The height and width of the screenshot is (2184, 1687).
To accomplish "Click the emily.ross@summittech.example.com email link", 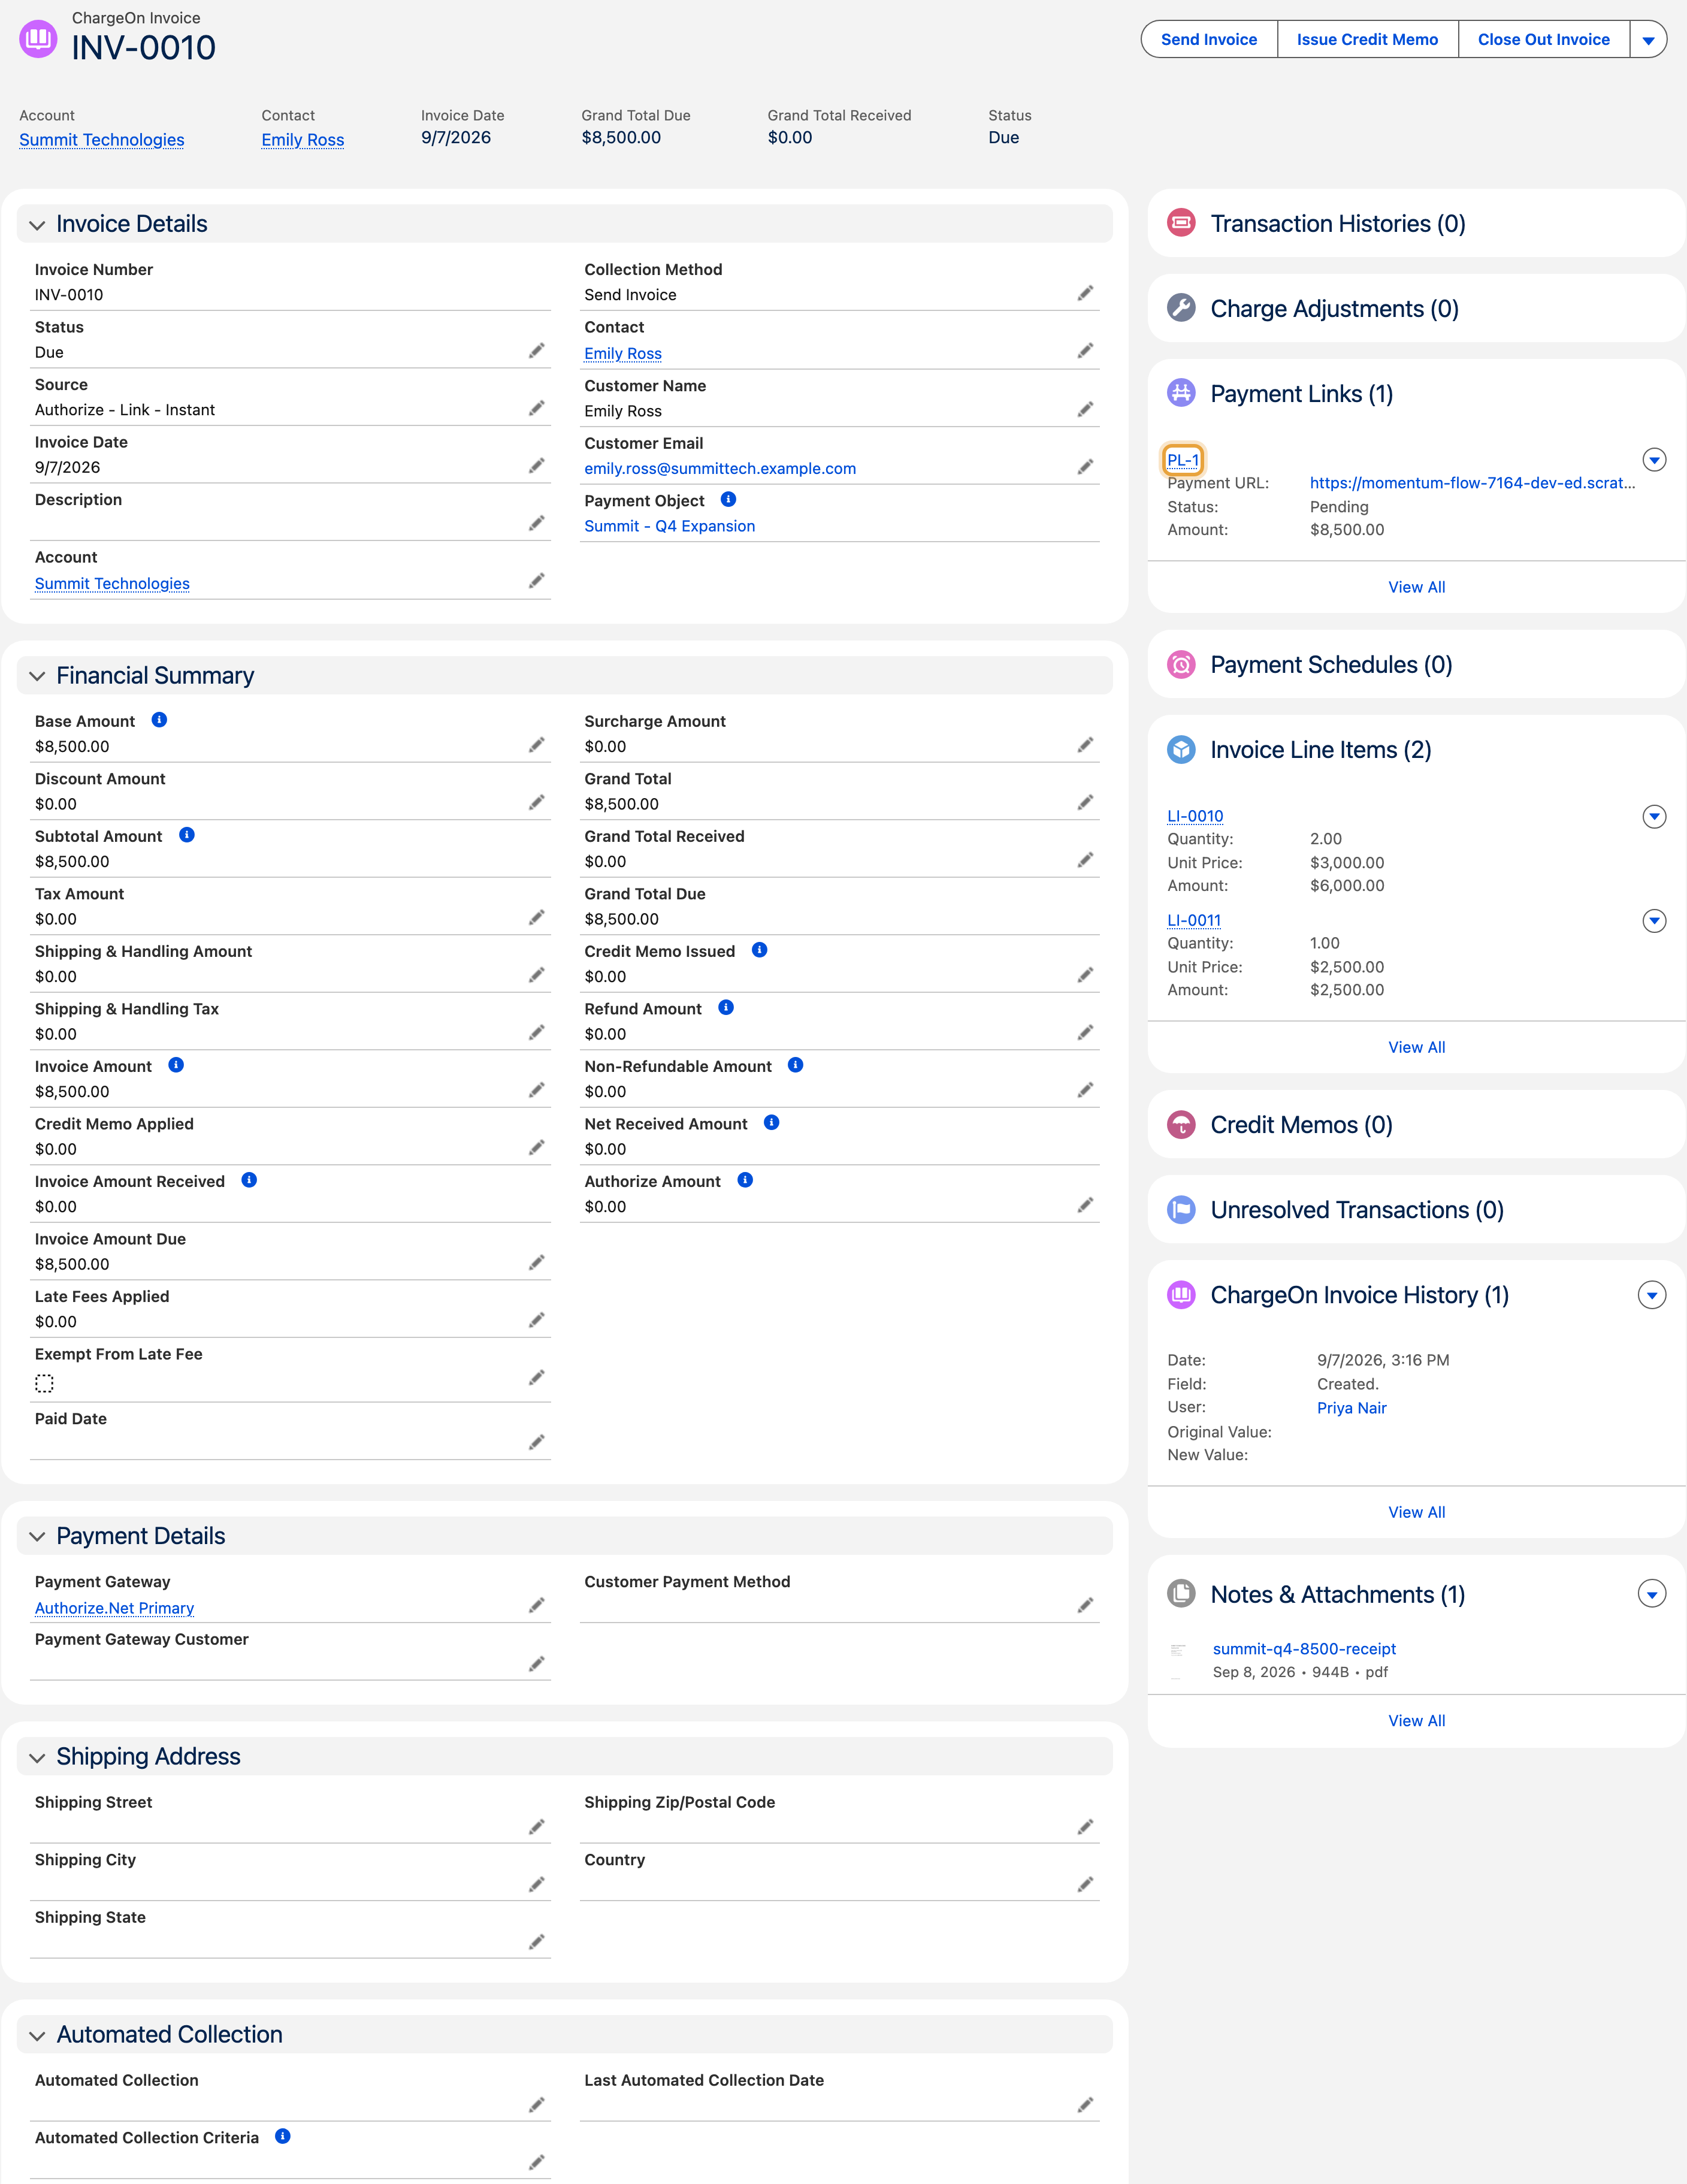I will point(720,468).
